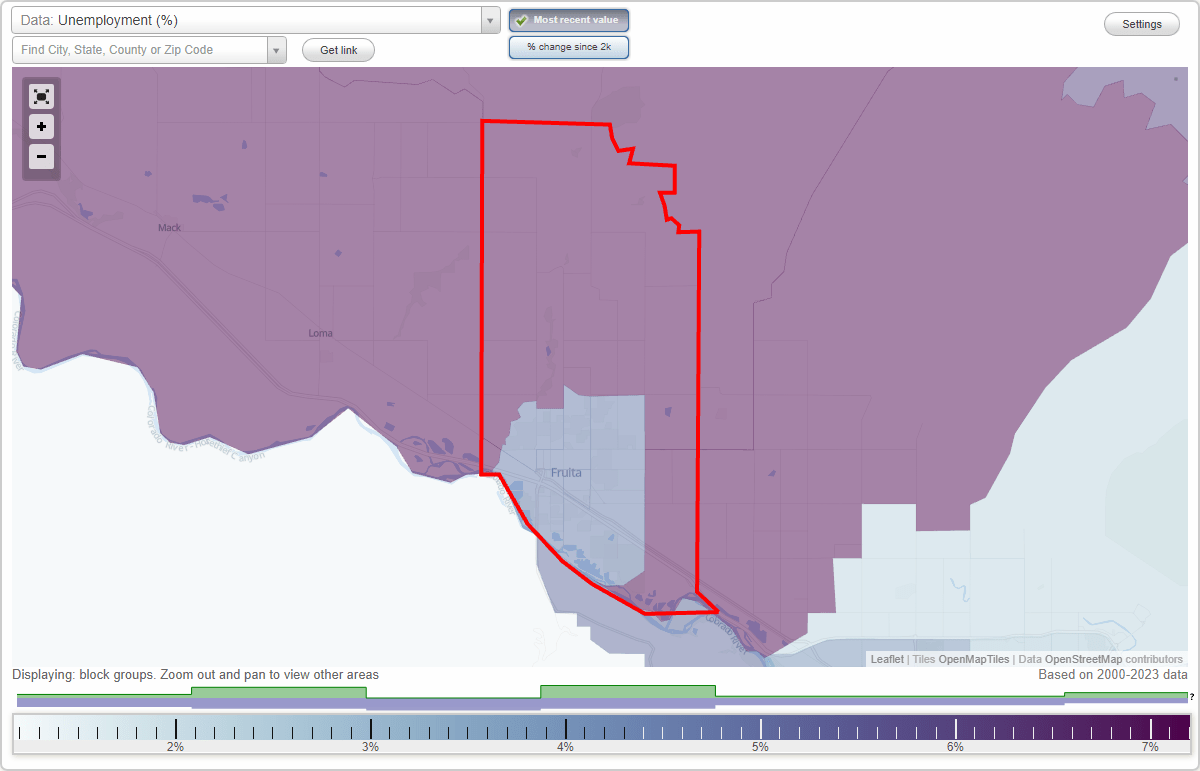Click inside the red outlined boundary

(x=590, y=300)
